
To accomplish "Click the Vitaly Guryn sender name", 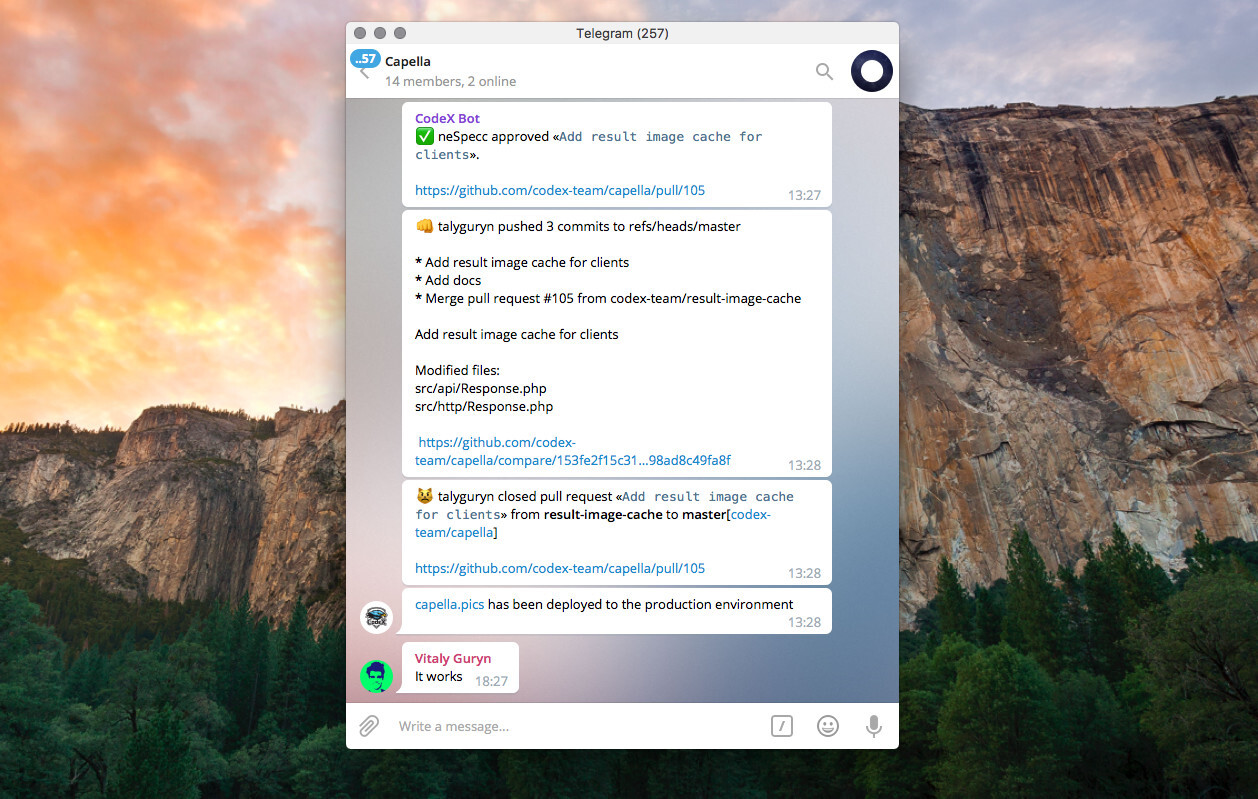I will click(x=453, y=658).
